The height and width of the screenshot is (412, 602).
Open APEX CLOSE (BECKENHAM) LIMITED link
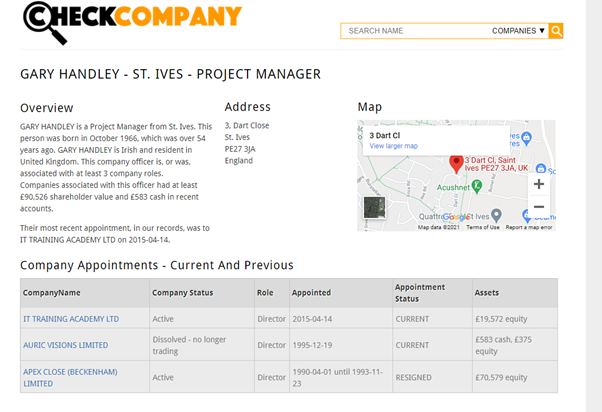[66, 376]
